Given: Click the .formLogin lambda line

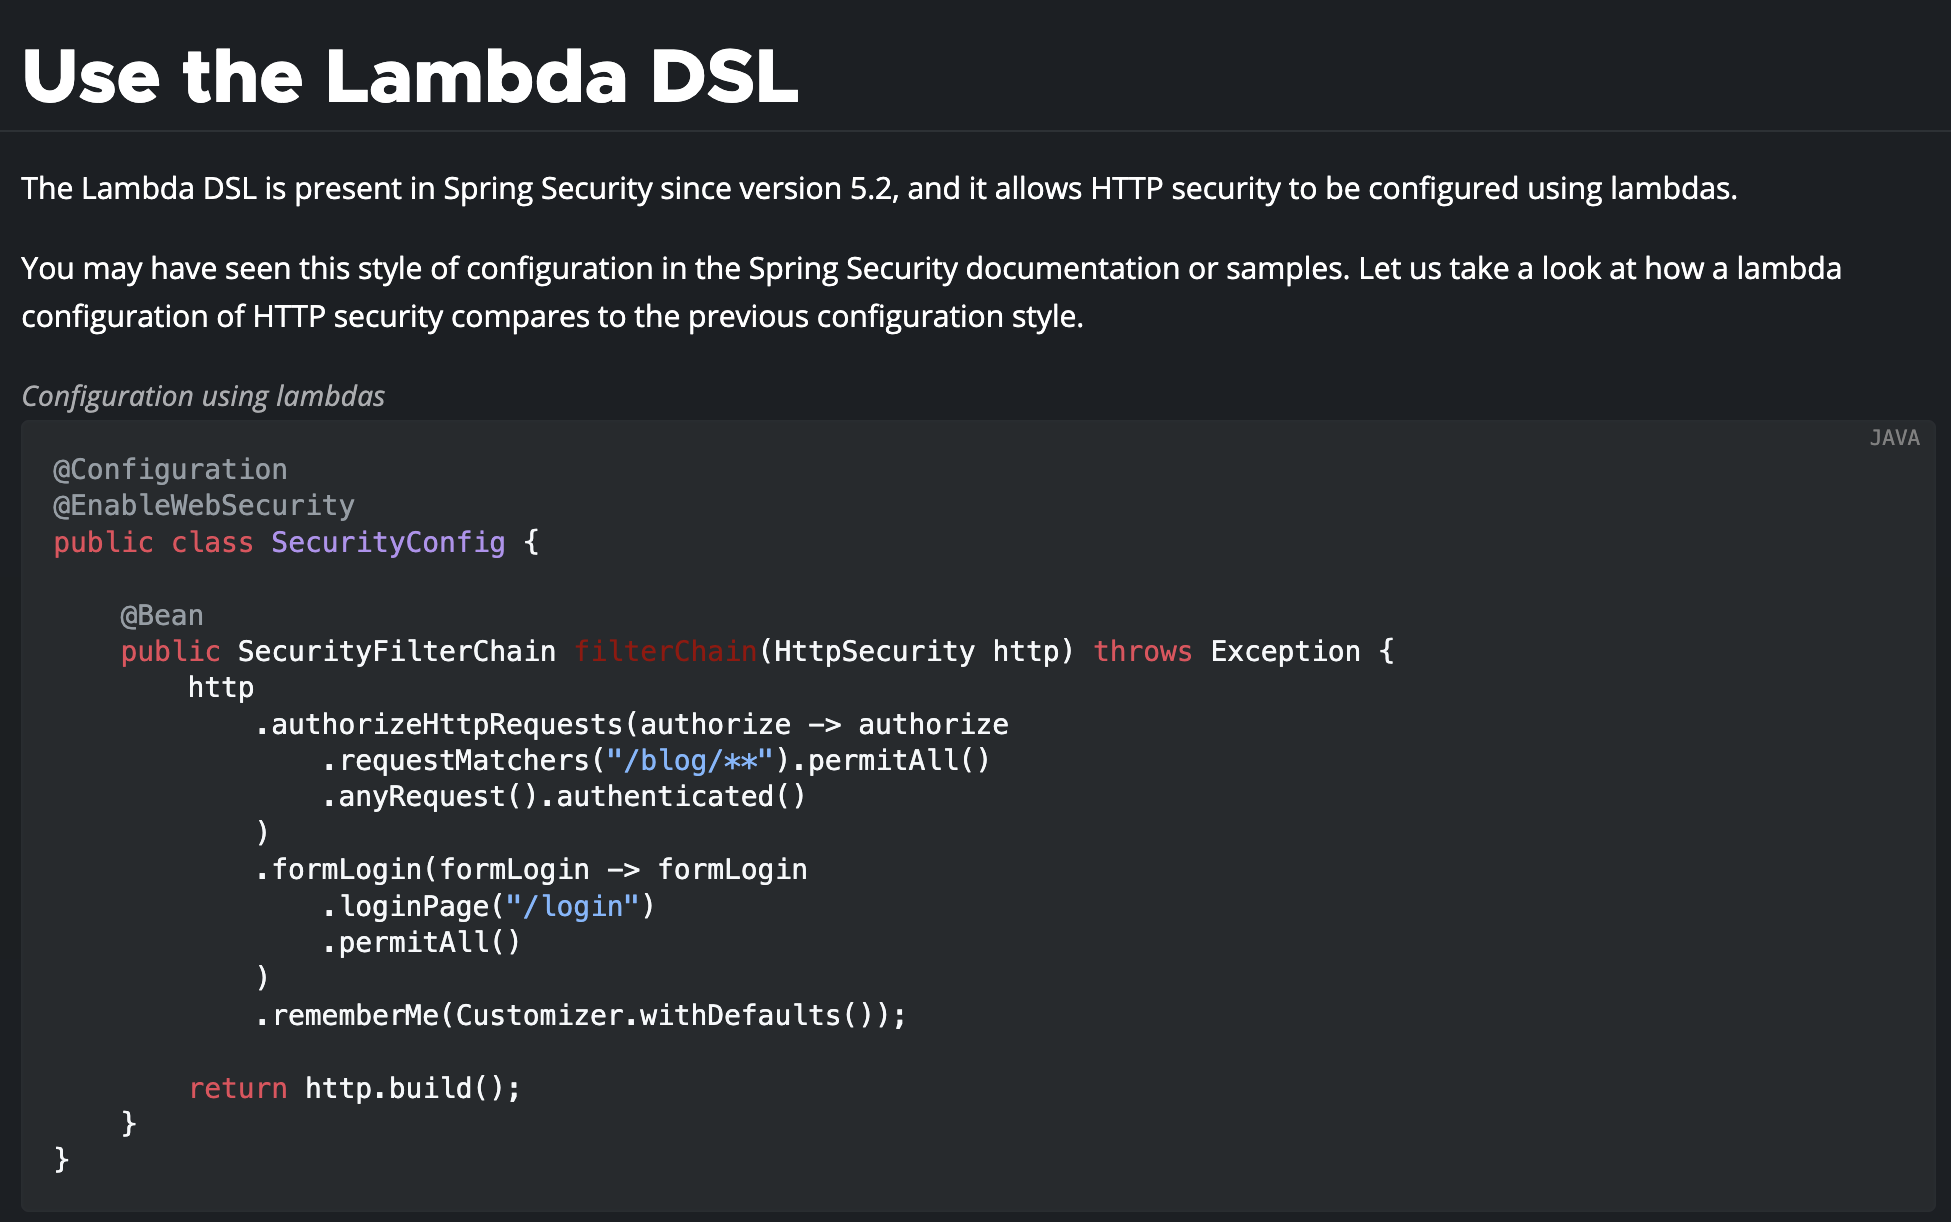Looking at the screenshot, I should click(x=531, y=869).
